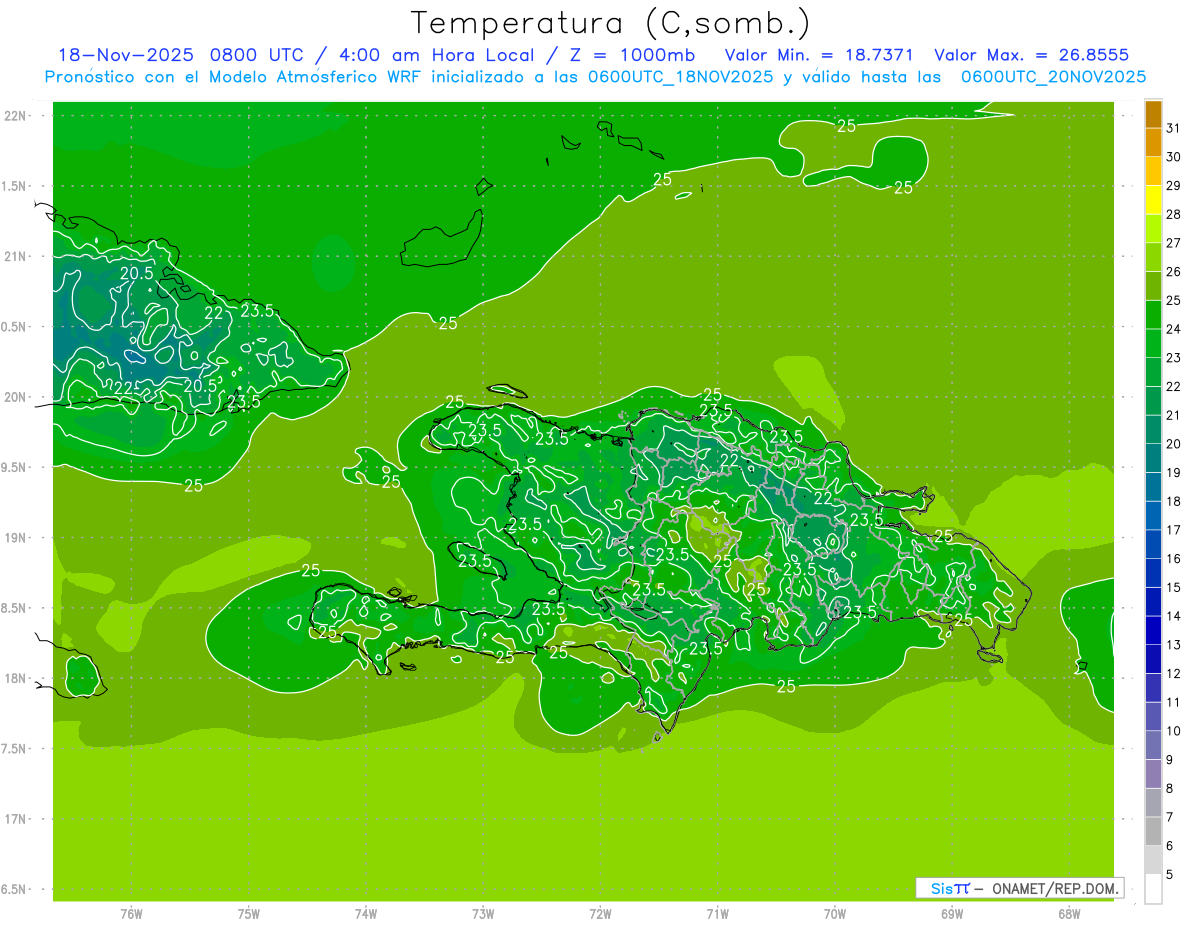Select the "76W" longitude axis label
Viewport: 1200px width, 927px height.
[131, 914]
